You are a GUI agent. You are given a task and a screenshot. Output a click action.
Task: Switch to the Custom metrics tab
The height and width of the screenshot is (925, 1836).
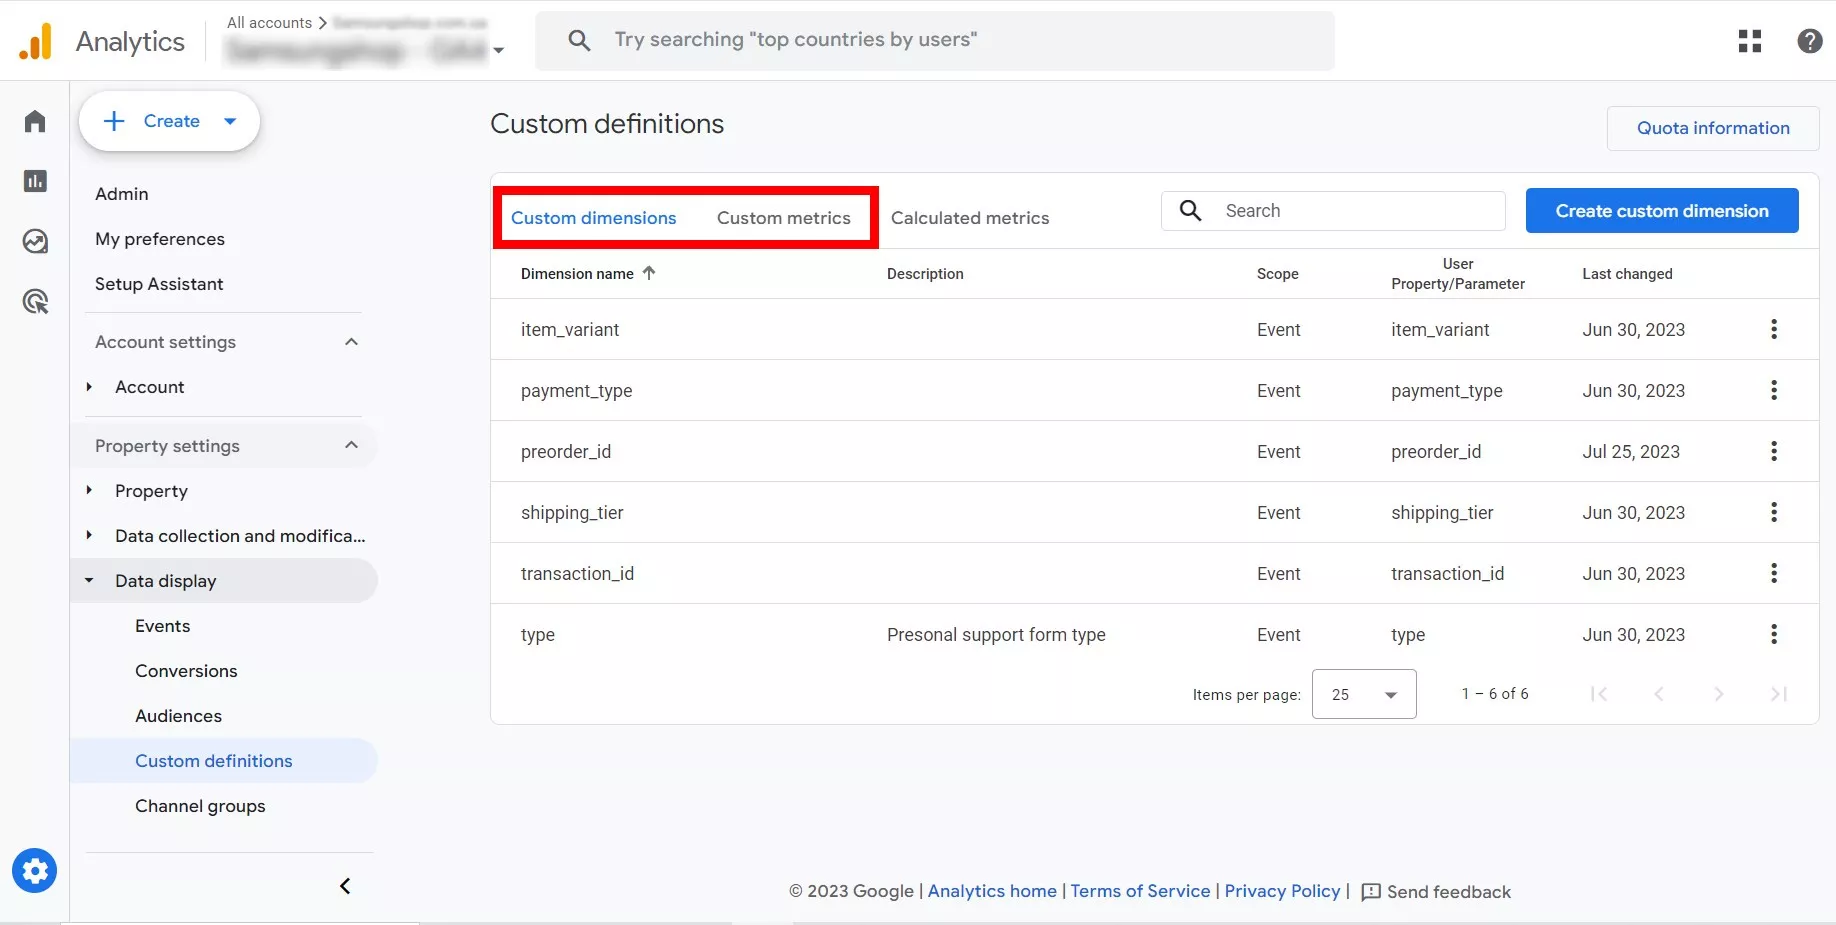pyautogui.click(x=784, y=218)
